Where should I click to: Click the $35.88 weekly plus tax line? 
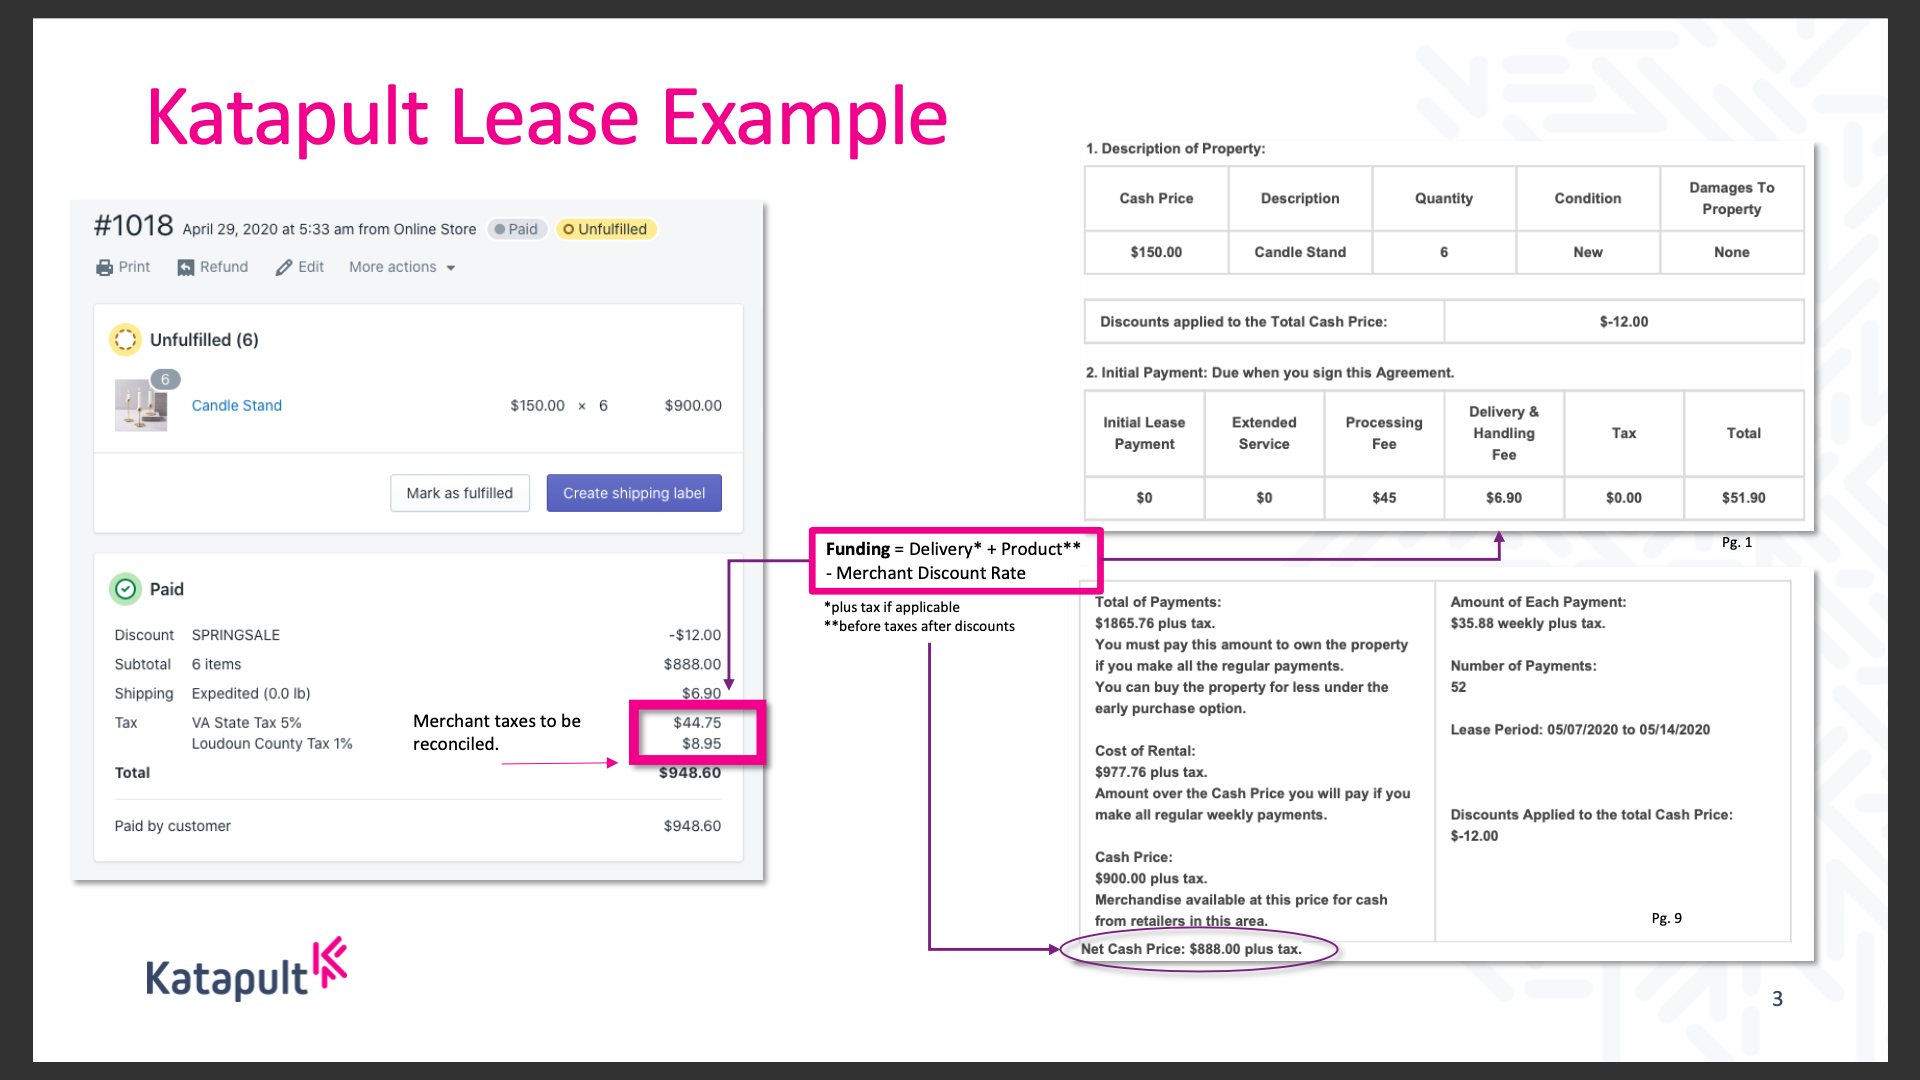tap(1528, 623)
